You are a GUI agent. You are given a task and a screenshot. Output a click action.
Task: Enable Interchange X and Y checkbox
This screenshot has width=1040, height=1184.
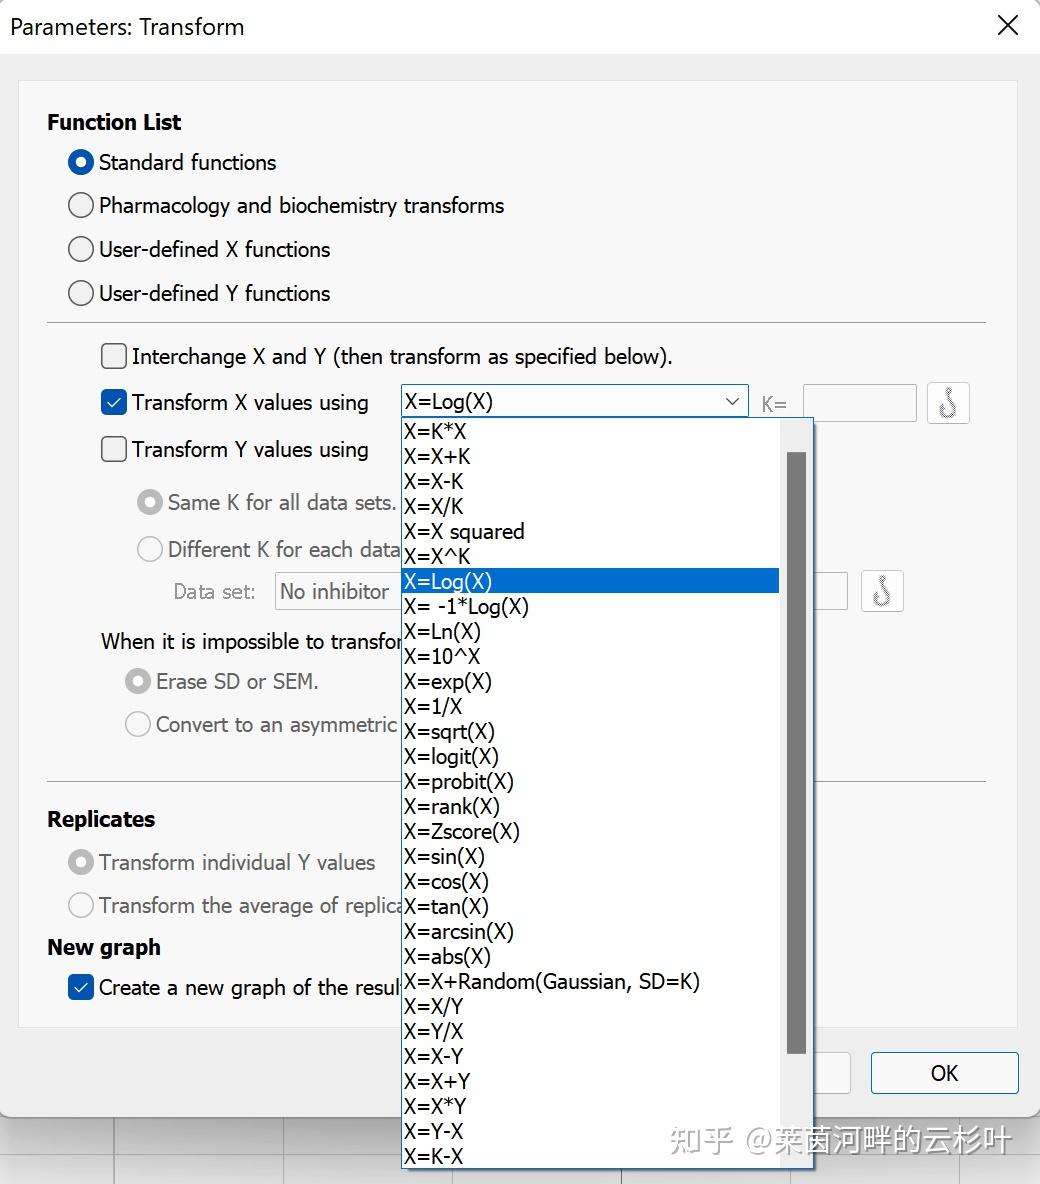114,356
